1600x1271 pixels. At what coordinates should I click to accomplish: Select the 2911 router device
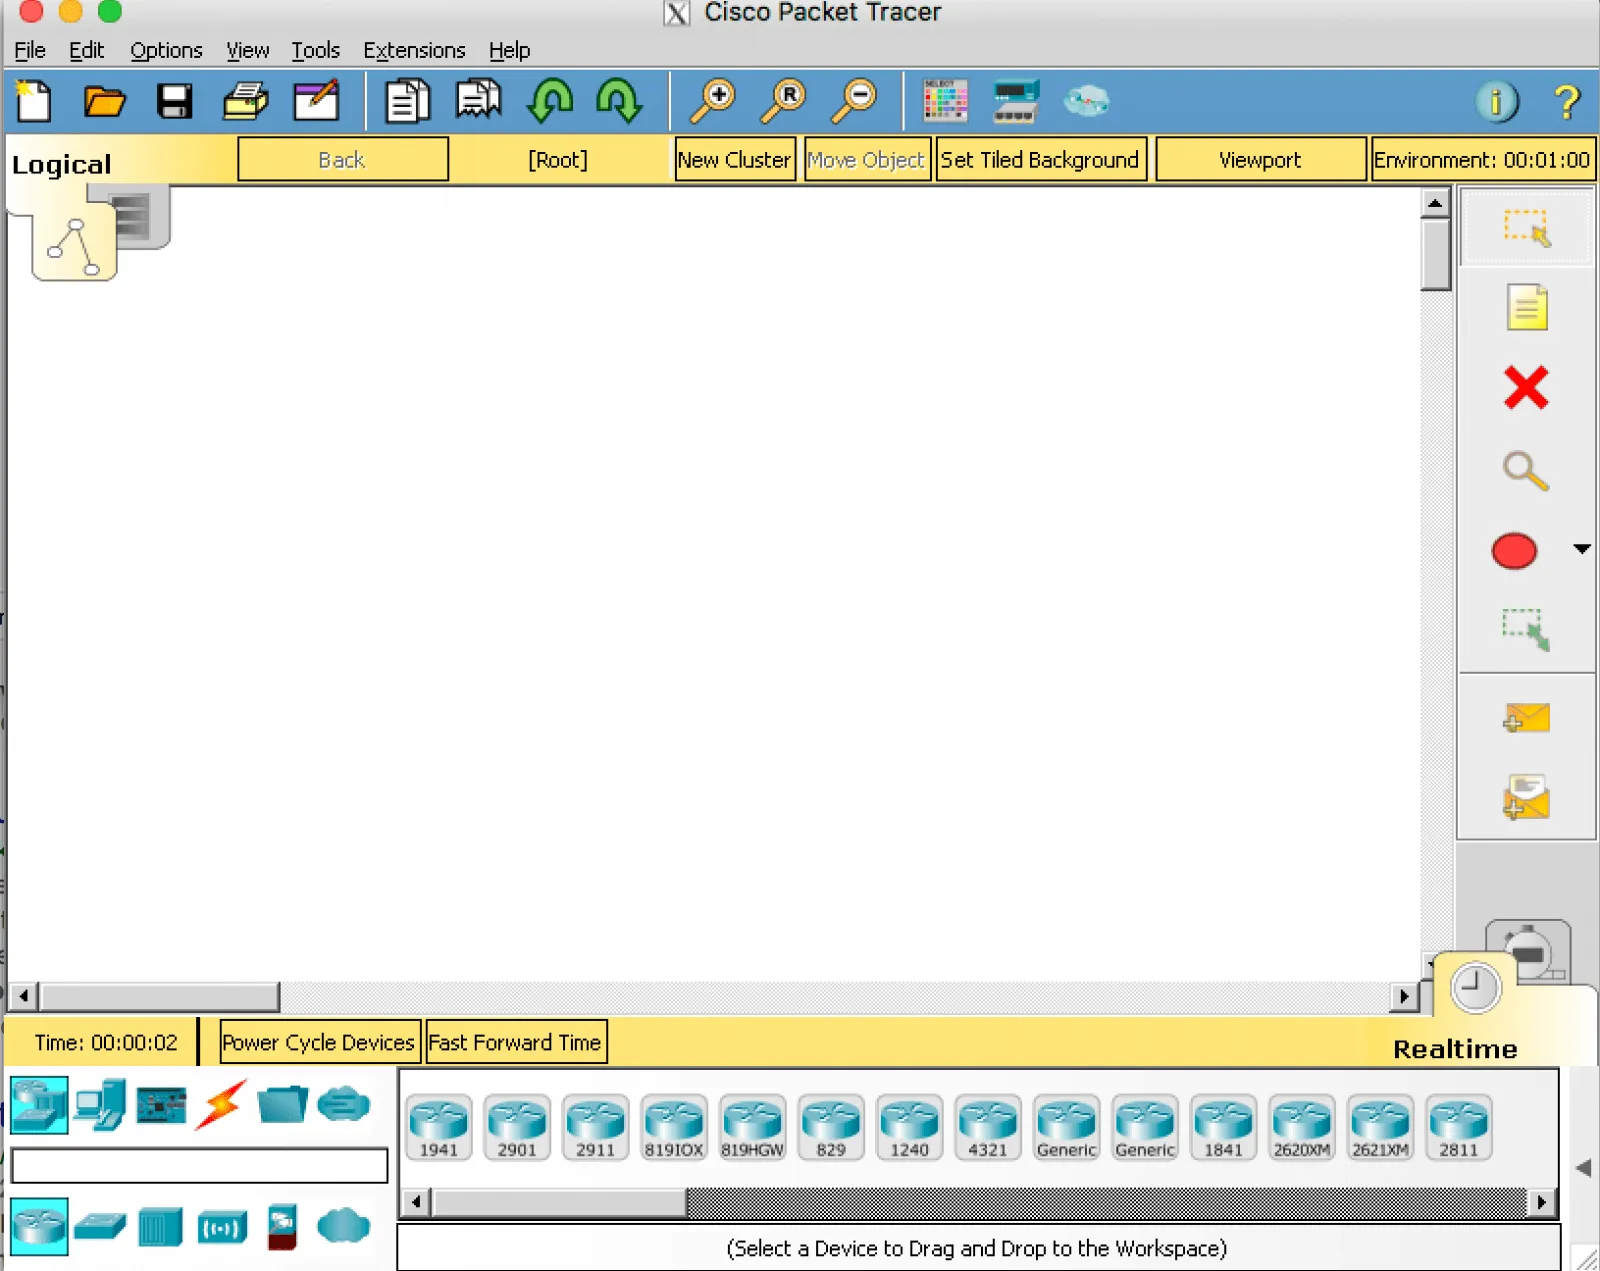(595, 1127)
